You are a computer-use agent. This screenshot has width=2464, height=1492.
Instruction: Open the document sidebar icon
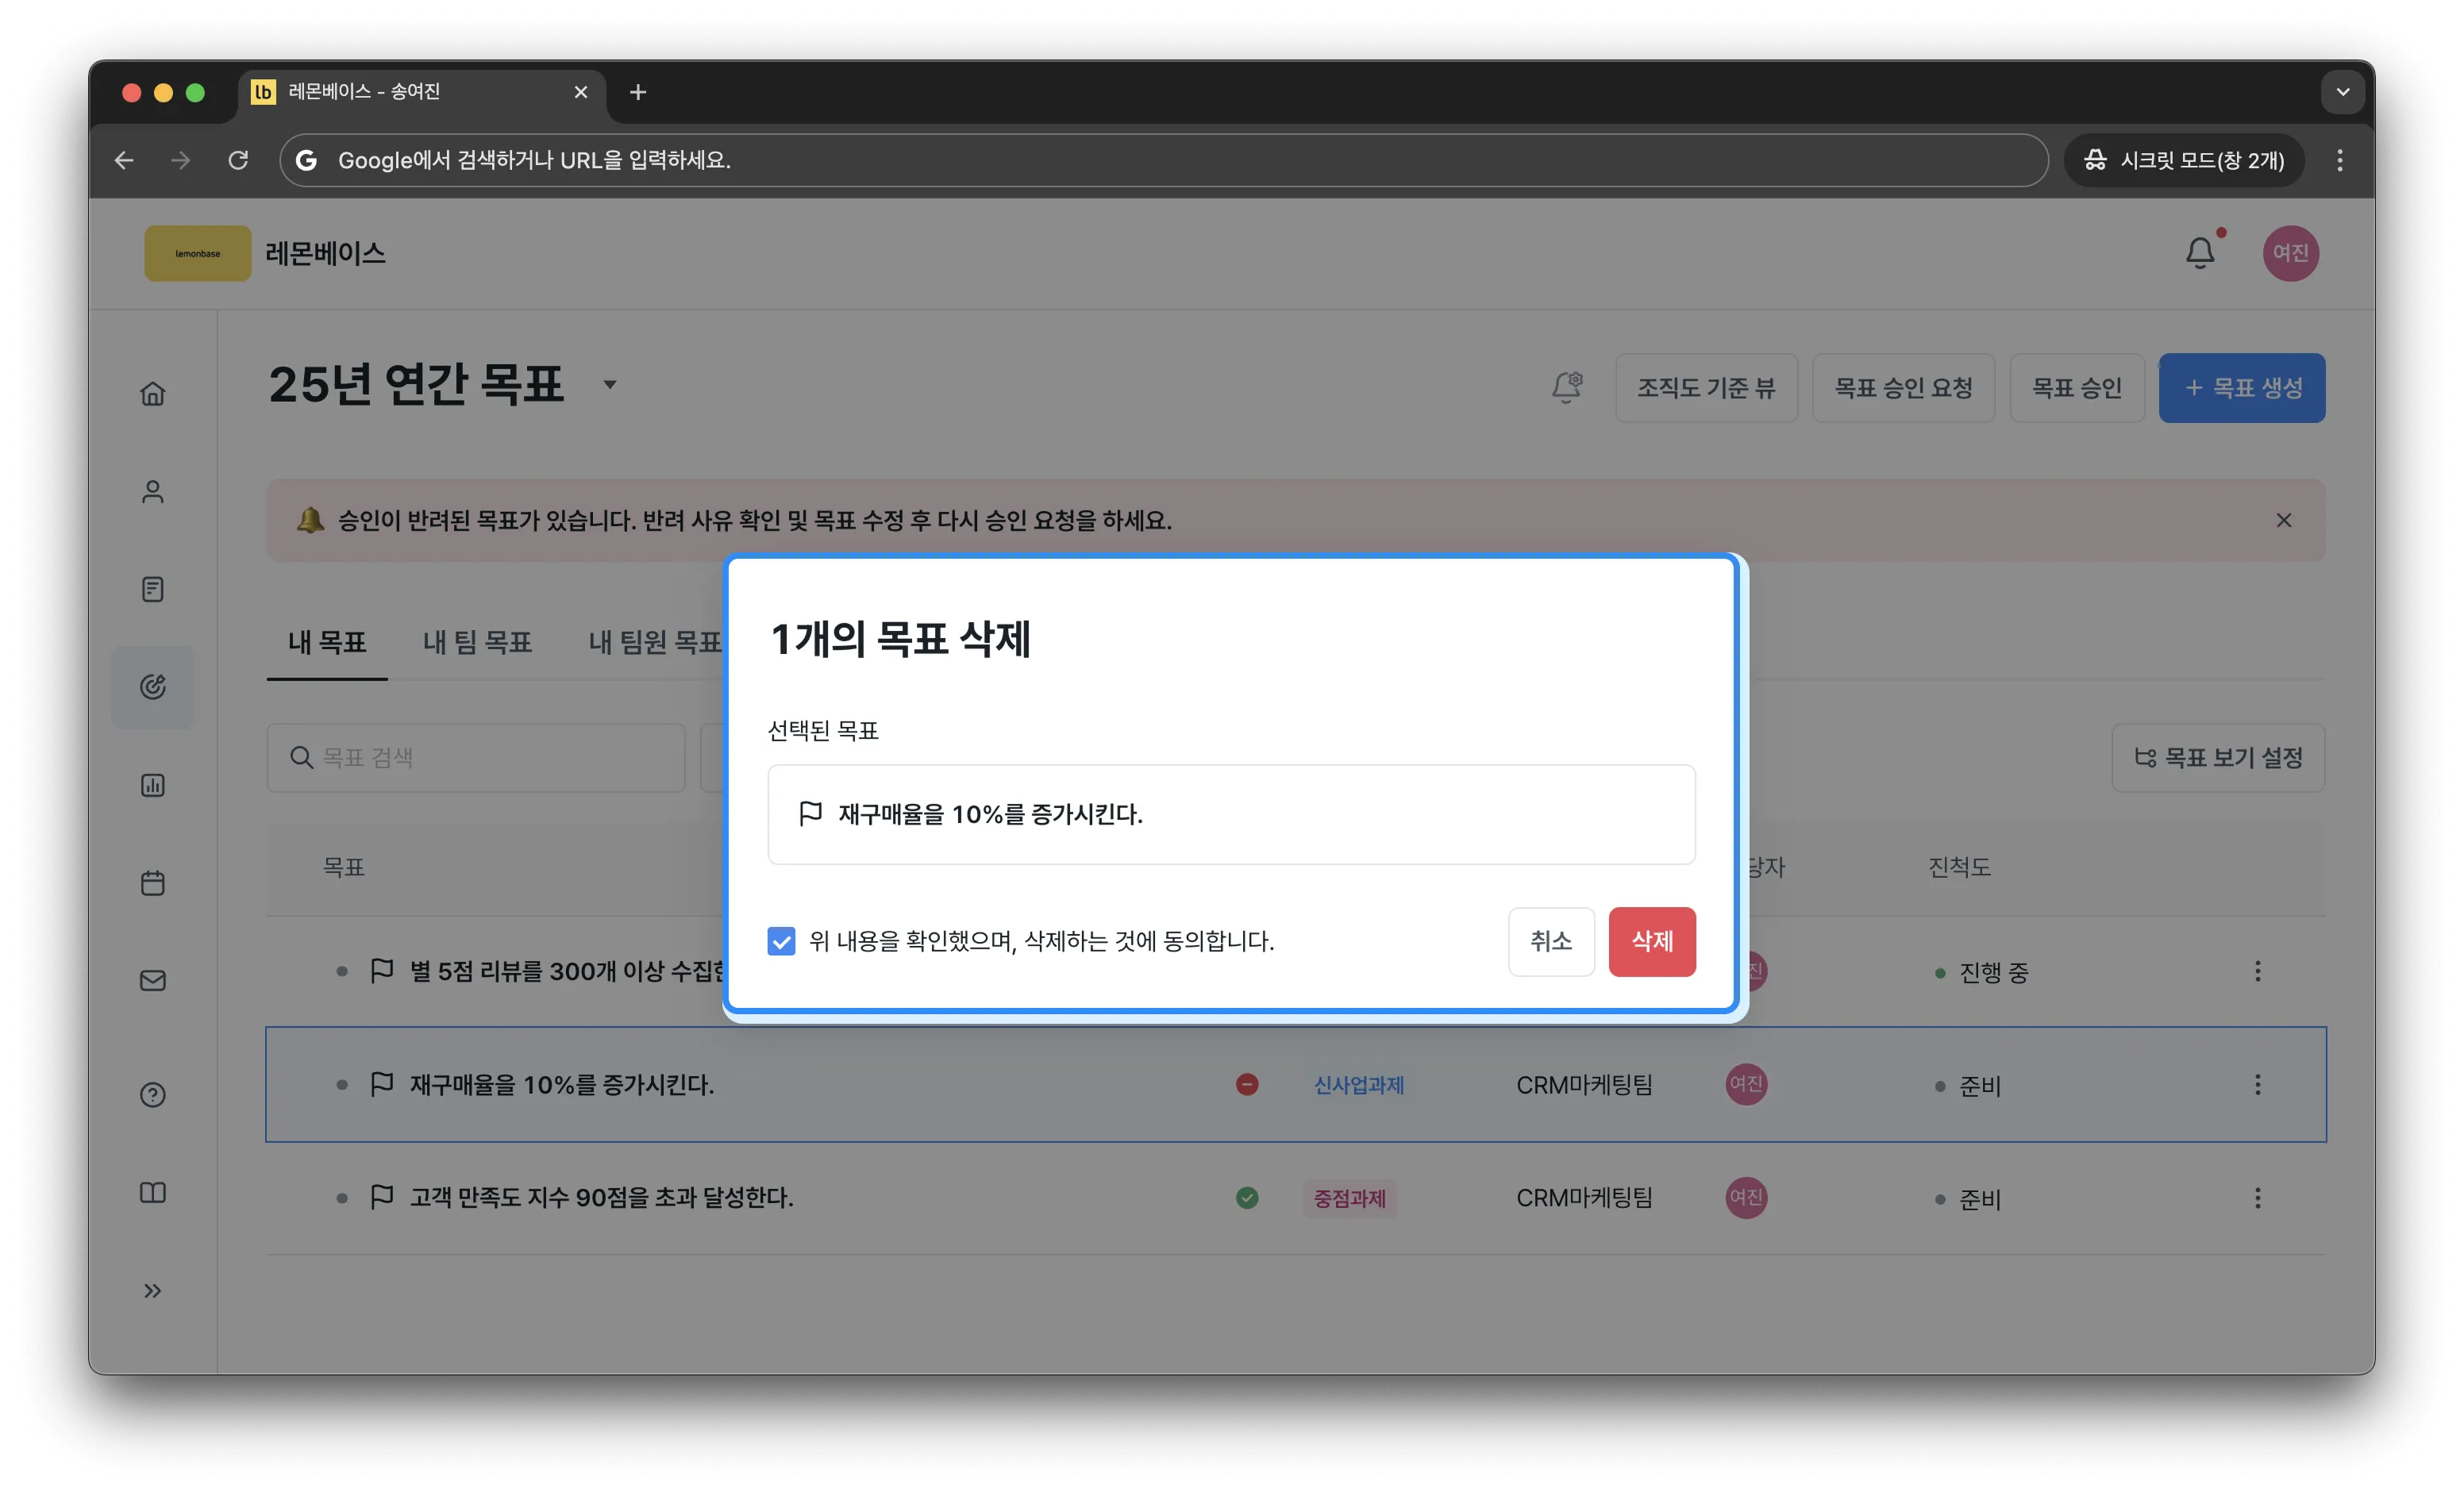click(152, 589)
